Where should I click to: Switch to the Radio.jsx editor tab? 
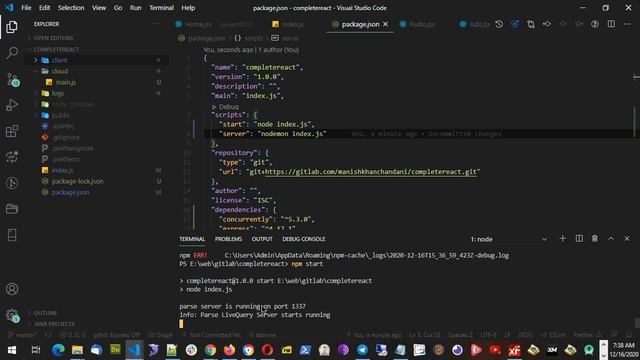point(422,24)
